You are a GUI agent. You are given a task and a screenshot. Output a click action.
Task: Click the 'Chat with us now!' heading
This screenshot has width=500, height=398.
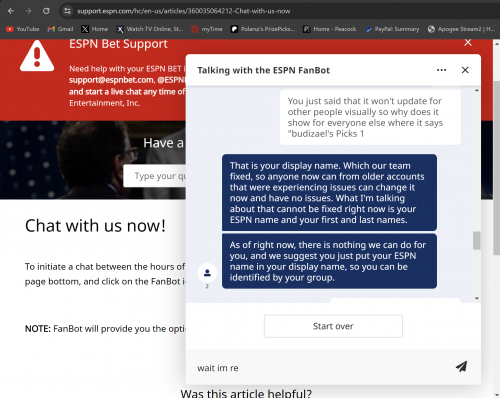(x=95, y=226)
